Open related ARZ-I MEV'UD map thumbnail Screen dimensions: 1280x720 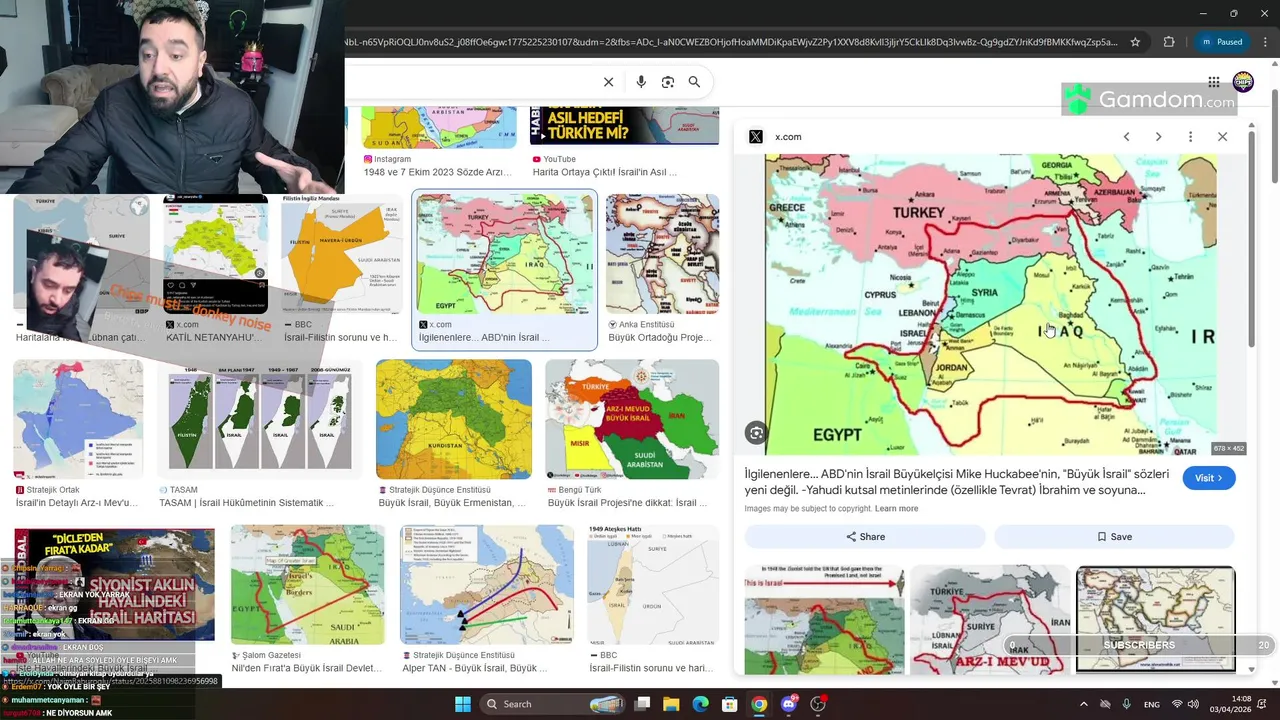(989, 619)
